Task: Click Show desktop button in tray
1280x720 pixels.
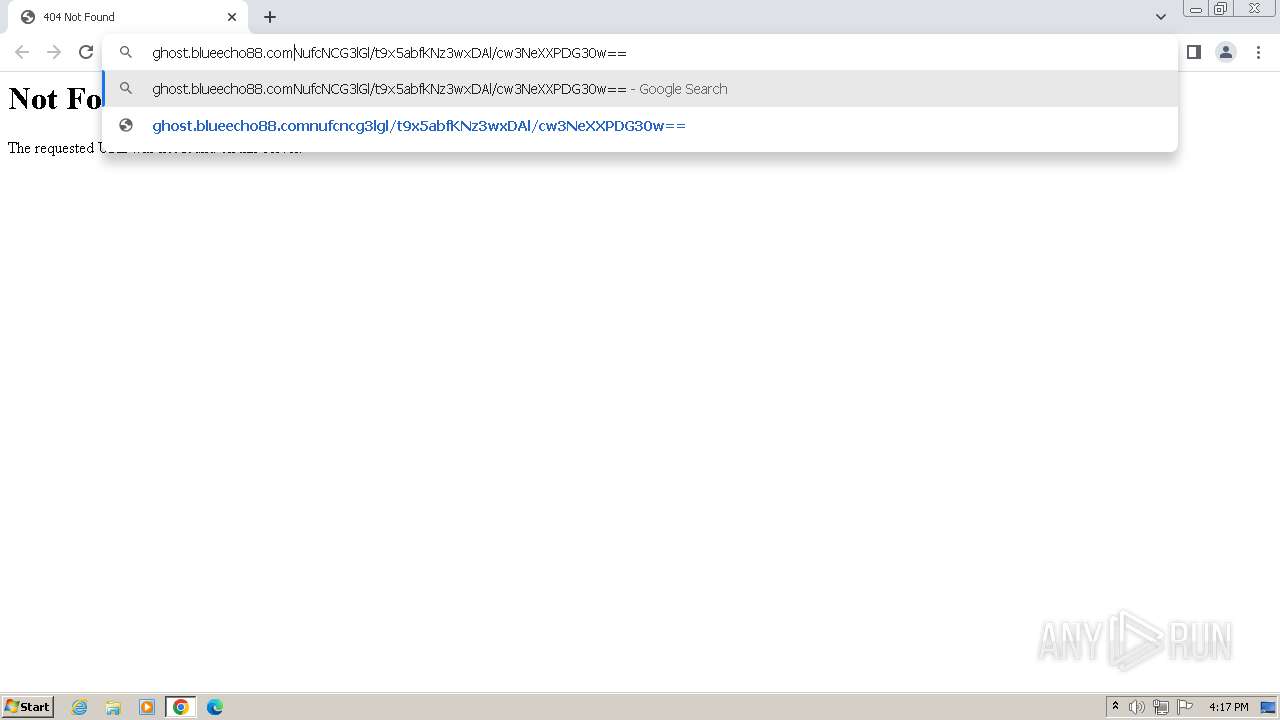Action: tap(1268, 707)
